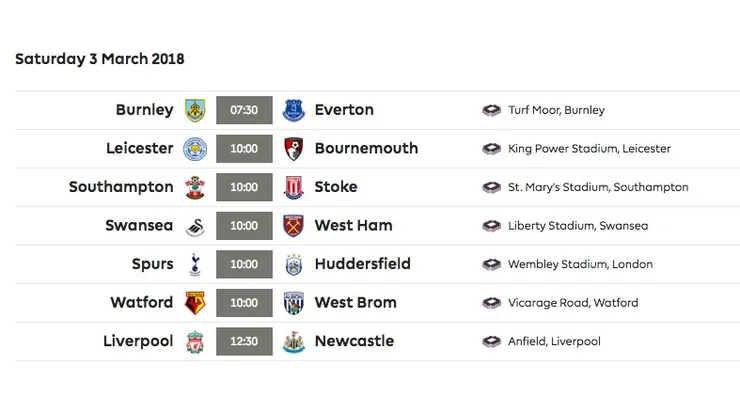This screenshot has width=740, height=416.
Task: Open the West Brom team link
Action: pyautogui.click(x=355, y=302)
